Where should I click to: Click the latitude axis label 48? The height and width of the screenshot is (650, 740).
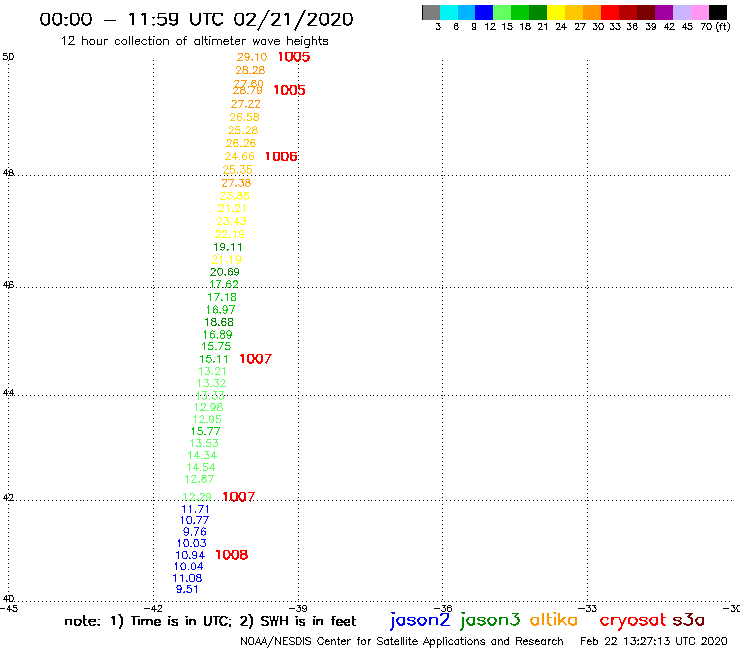8,173
